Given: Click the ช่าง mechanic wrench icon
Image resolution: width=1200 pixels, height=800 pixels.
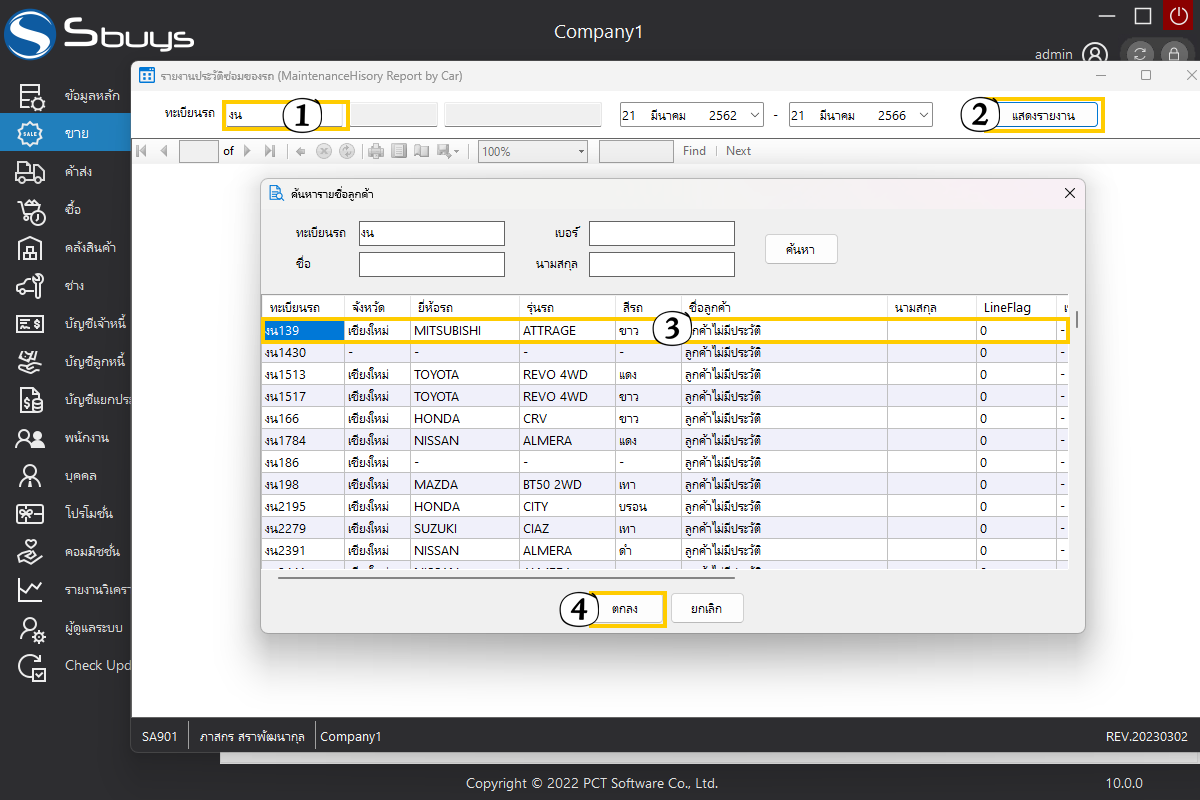Looking at the screenshot, I should [x=30, y=286].
